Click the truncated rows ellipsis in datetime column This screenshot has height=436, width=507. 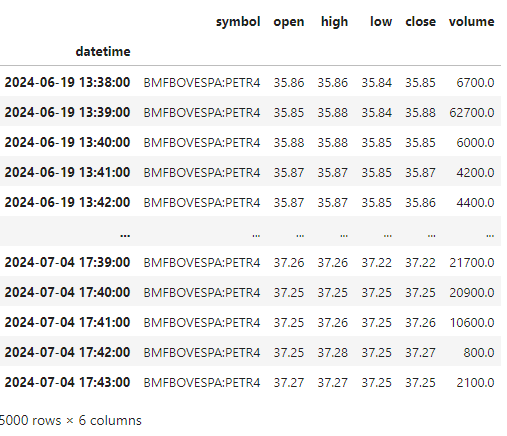click(x=125, y=235)
